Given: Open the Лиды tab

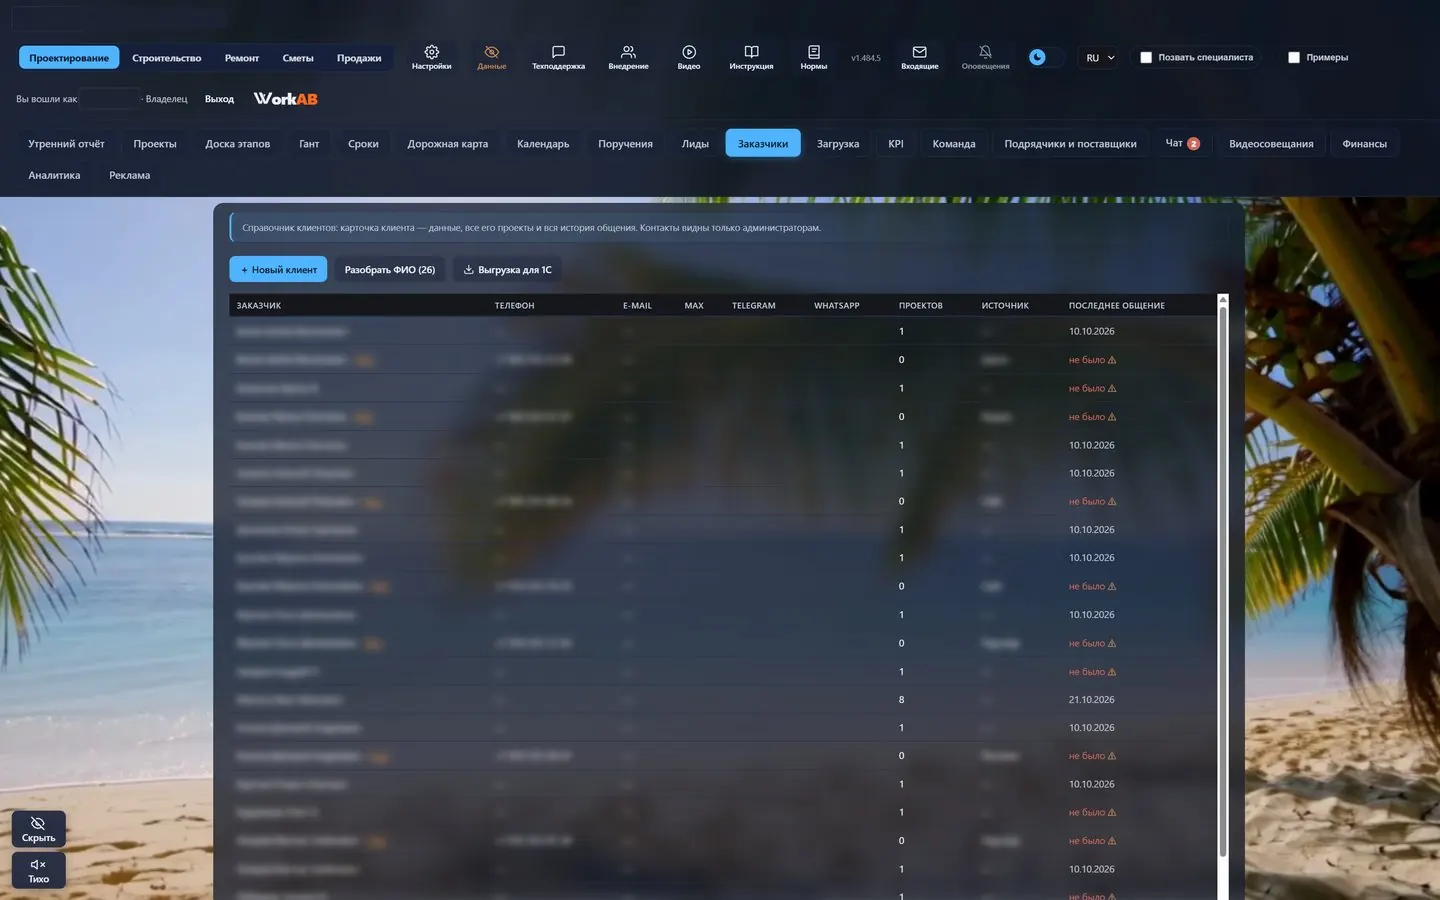Looking at the screenshot, I should [x=695, y=144].
